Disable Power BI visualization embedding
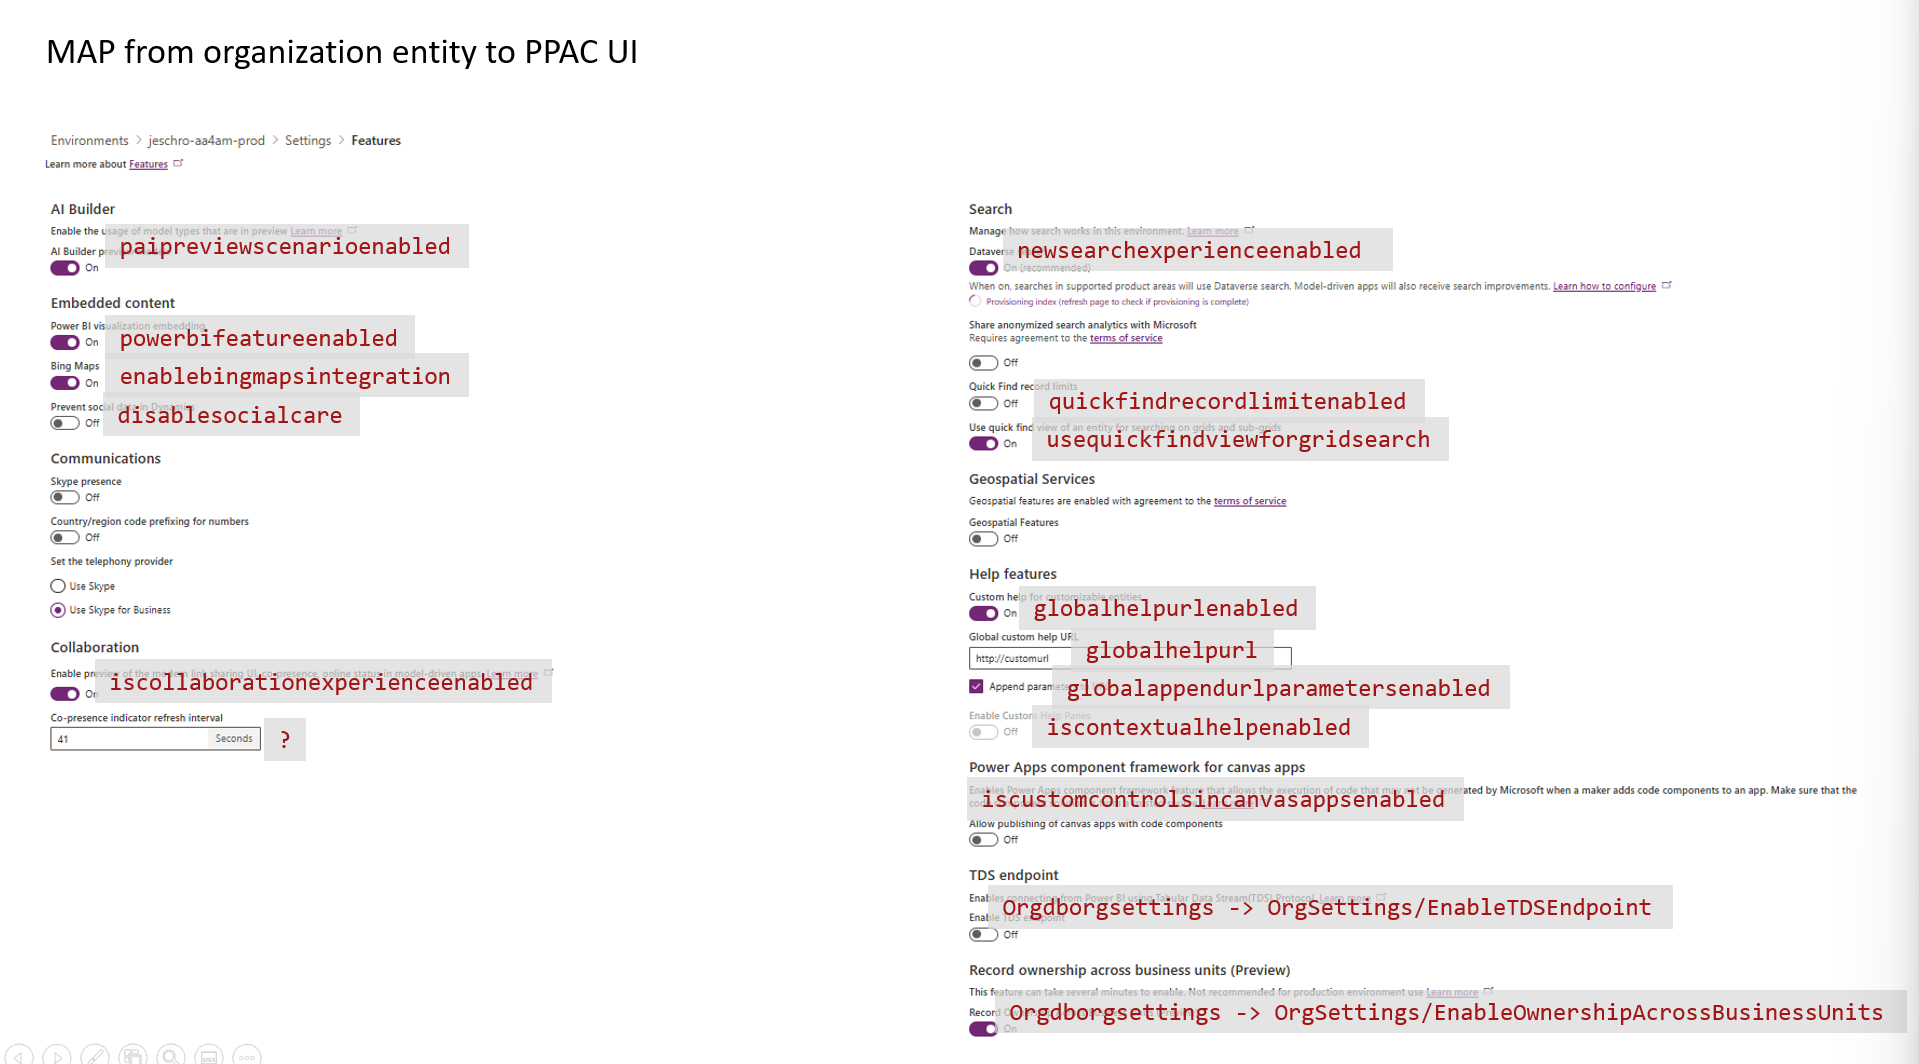The width and height of the screenshot is (1919, 1064). pyautogui.click(x=66, y=342)
